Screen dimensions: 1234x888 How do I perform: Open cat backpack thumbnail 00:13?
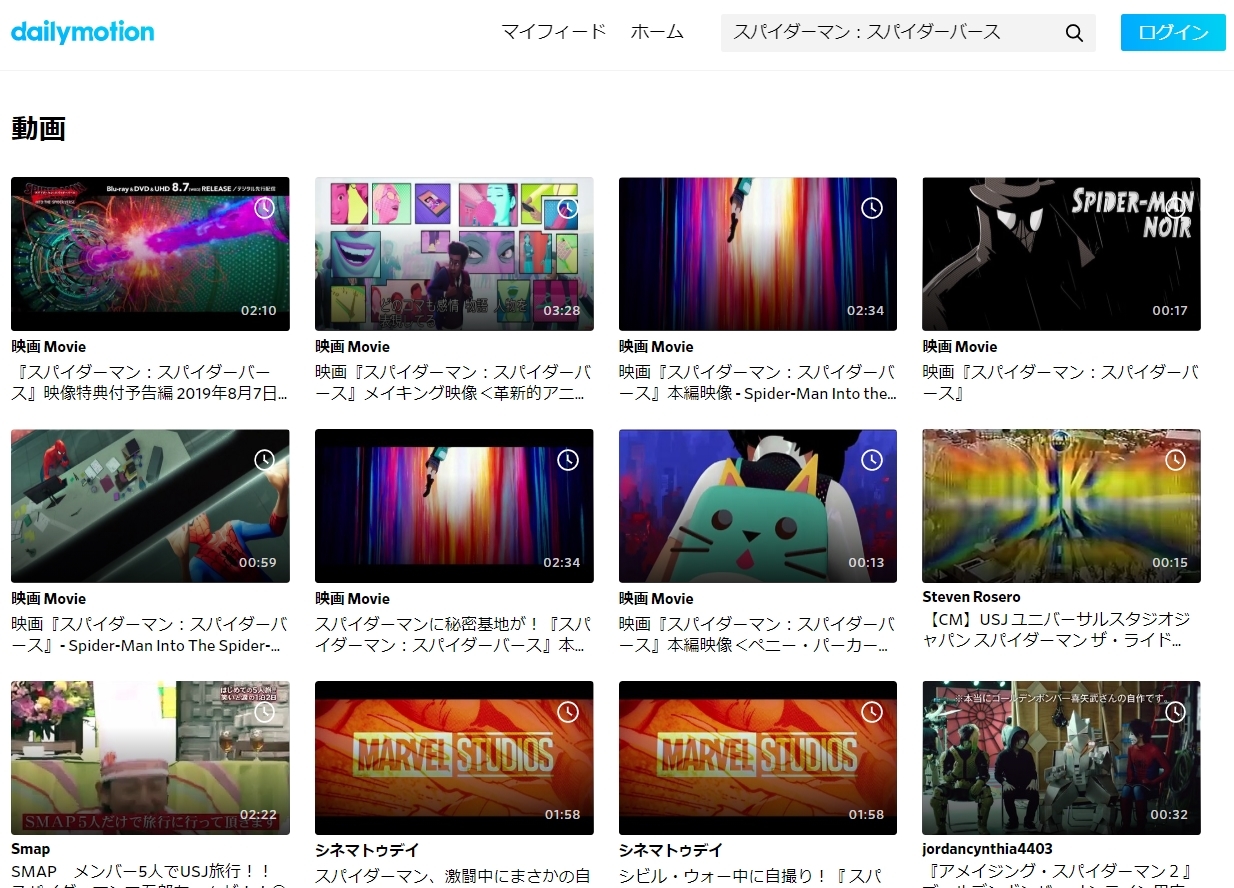click(758, 506)
